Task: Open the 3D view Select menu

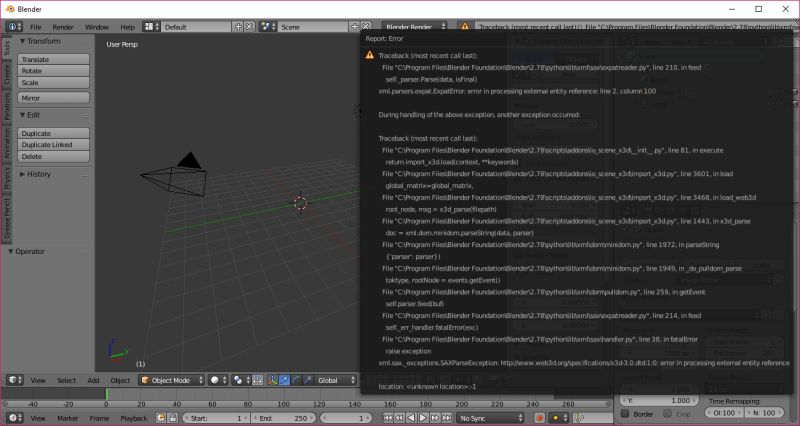Action: coord(66,381)
